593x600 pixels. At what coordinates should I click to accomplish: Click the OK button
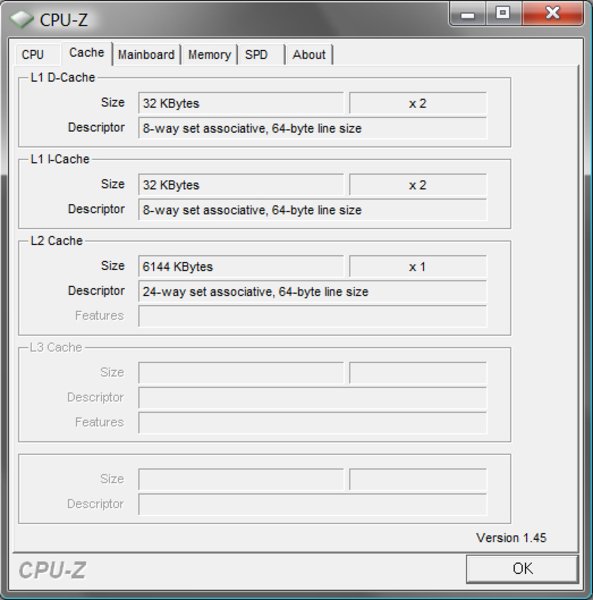click(x=522, y=569)
